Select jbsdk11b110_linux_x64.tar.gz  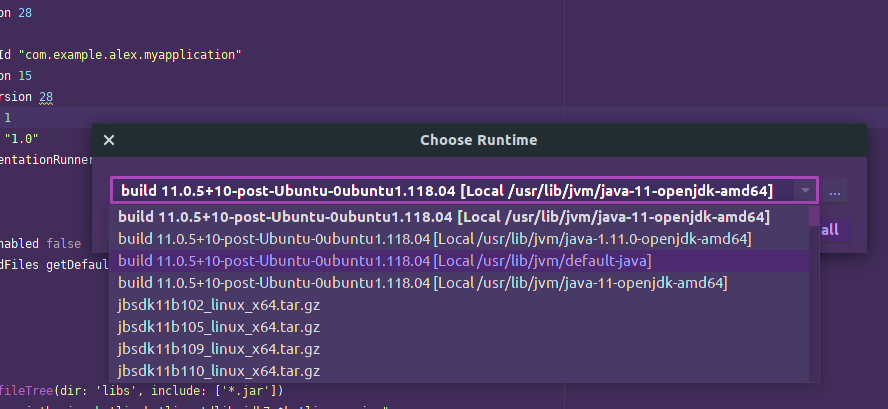click(x=459, y=371)
